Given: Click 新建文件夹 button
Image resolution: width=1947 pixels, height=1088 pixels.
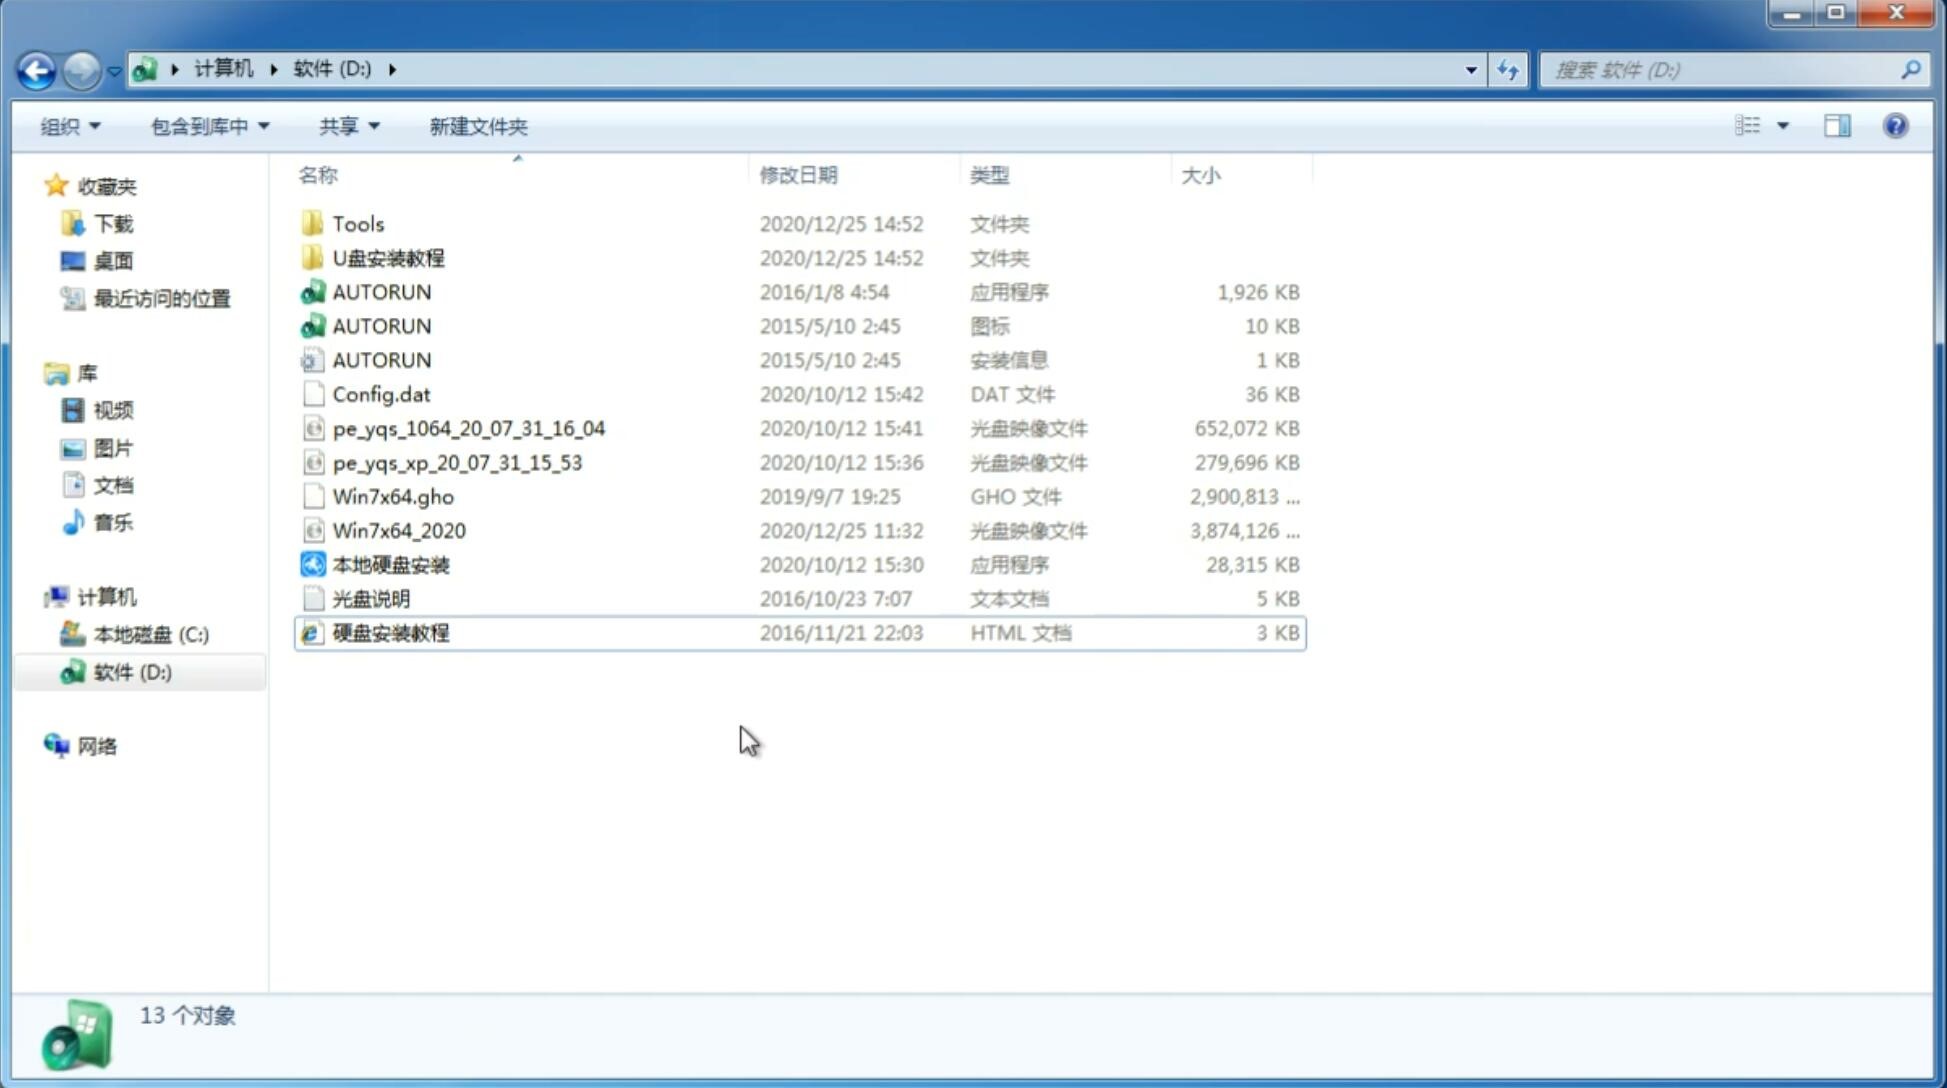Looking at the screenshot, I should [479, 124].
